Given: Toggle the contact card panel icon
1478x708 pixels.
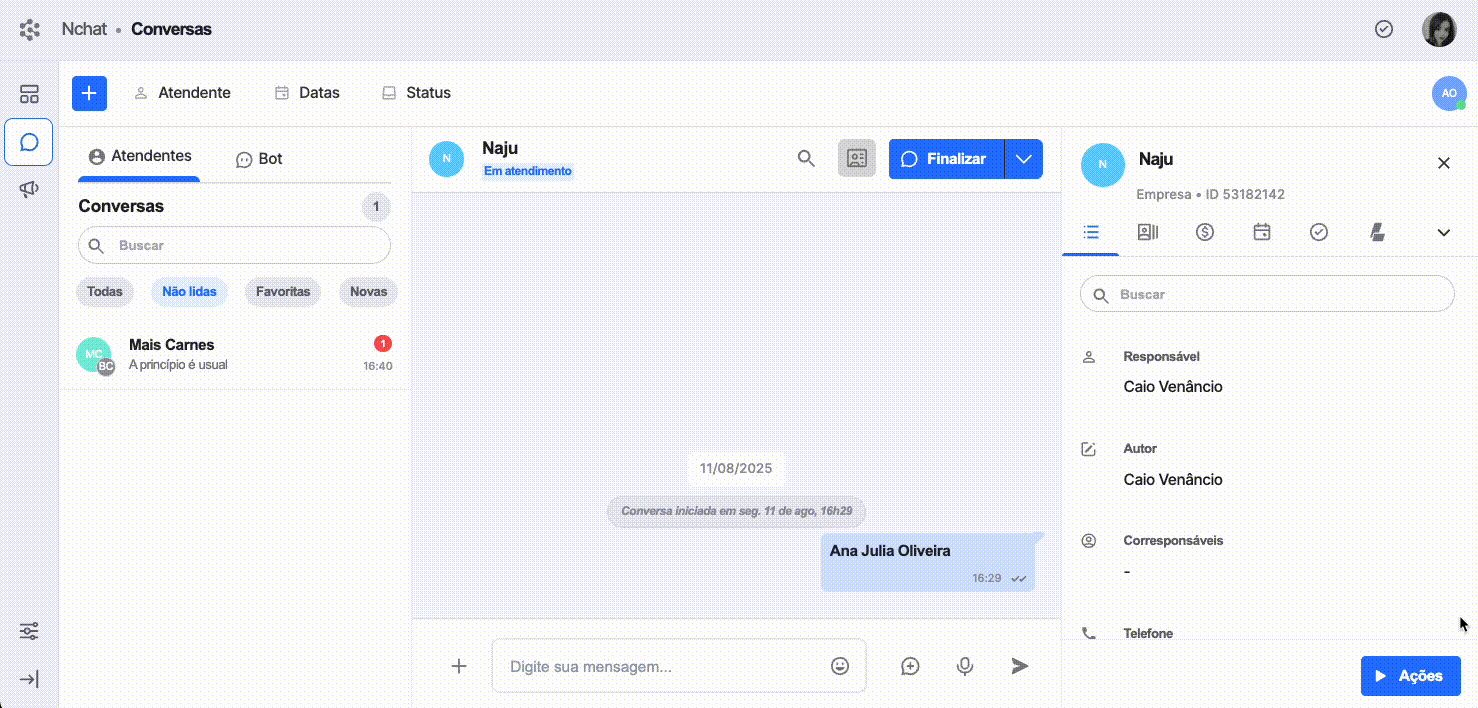Looking at the screenshot, I should pos(857,158).
